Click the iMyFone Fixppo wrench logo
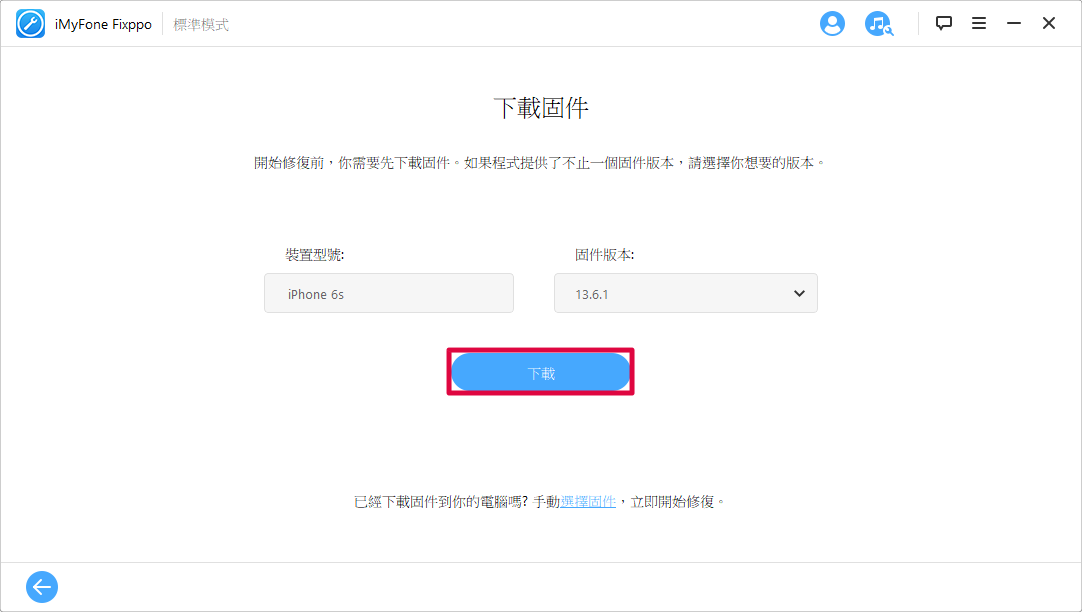 tap(30, 24)
